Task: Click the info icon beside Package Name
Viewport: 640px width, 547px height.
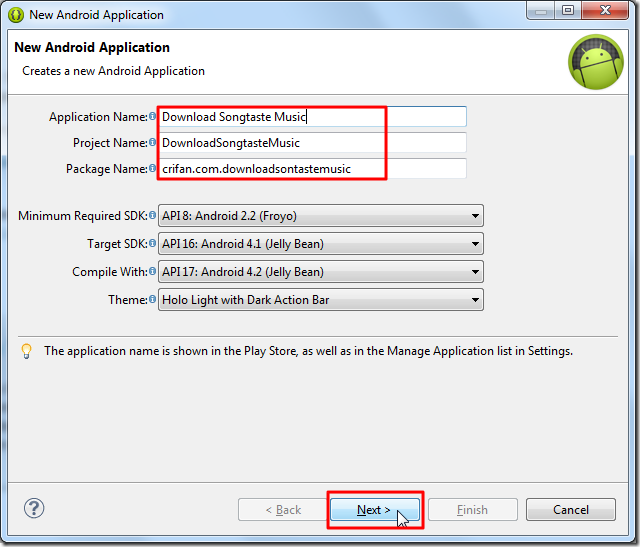Action: [x=153, y=169]
